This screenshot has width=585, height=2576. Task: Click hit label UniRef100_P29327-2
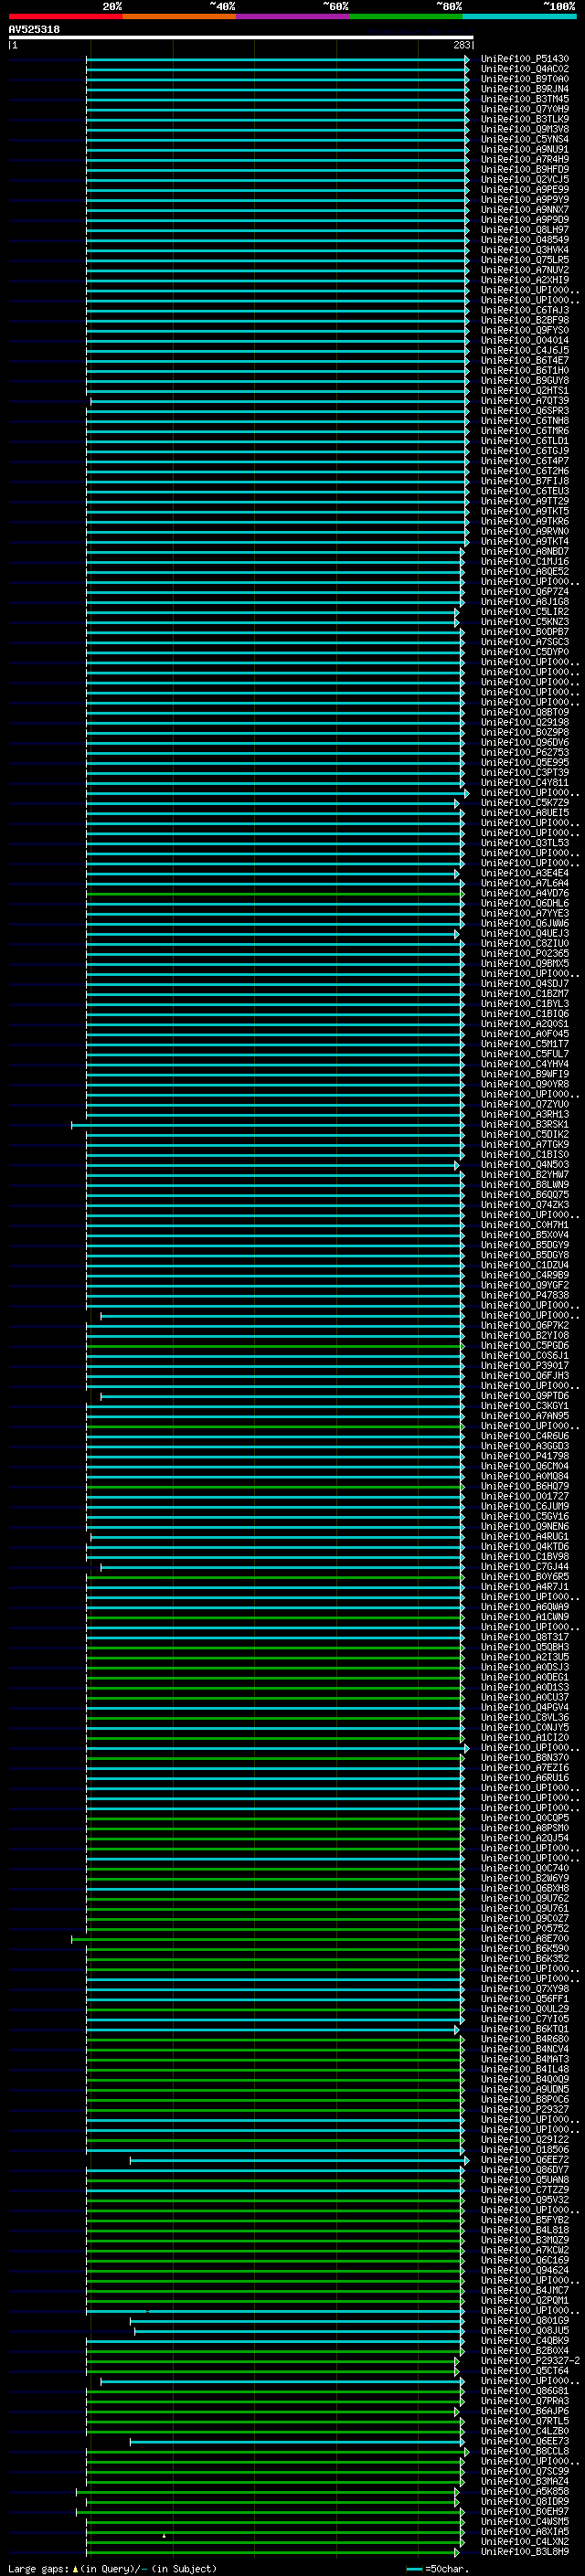click(x=530, y=2361)
